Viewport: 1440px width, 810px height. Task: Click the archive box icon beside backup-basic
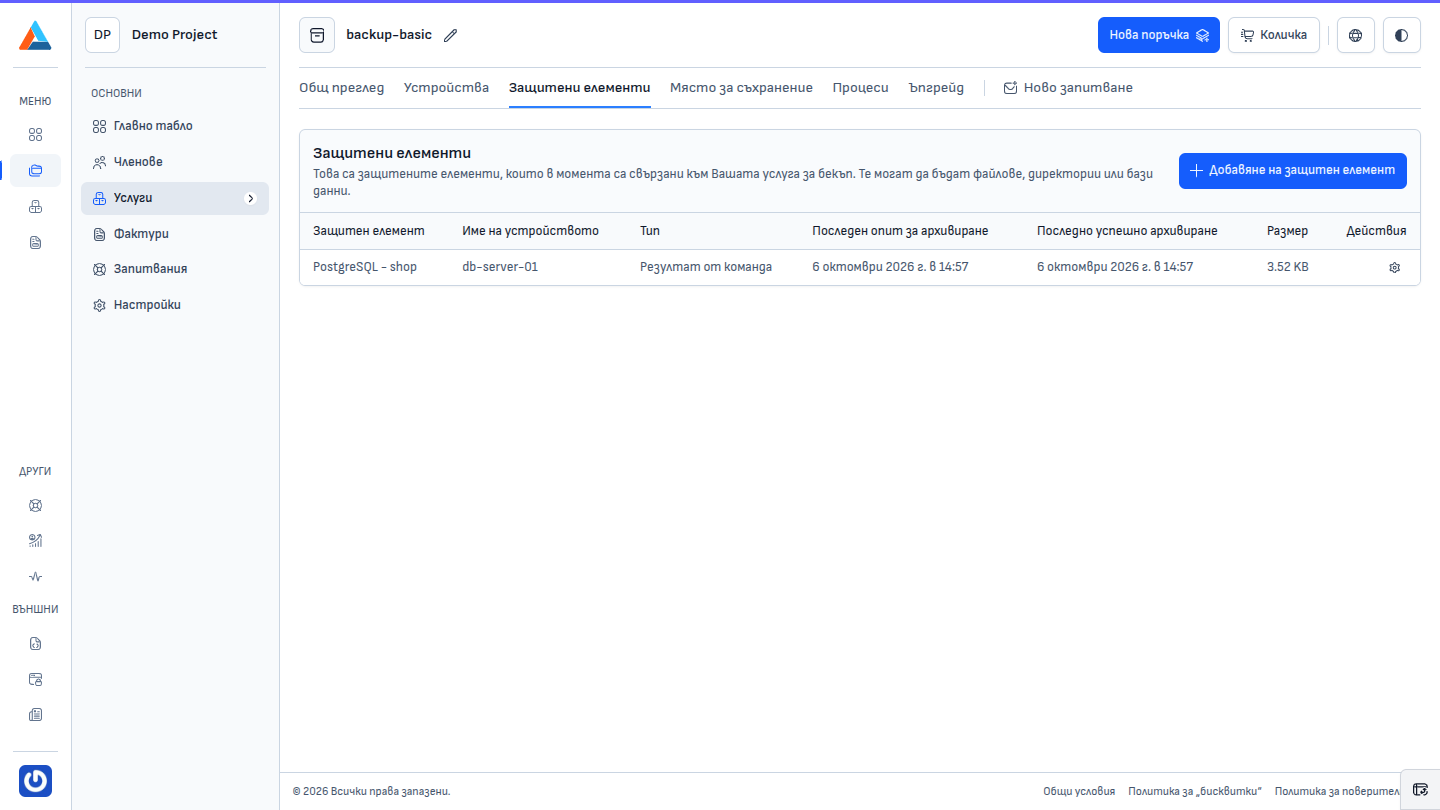(317, 35)
